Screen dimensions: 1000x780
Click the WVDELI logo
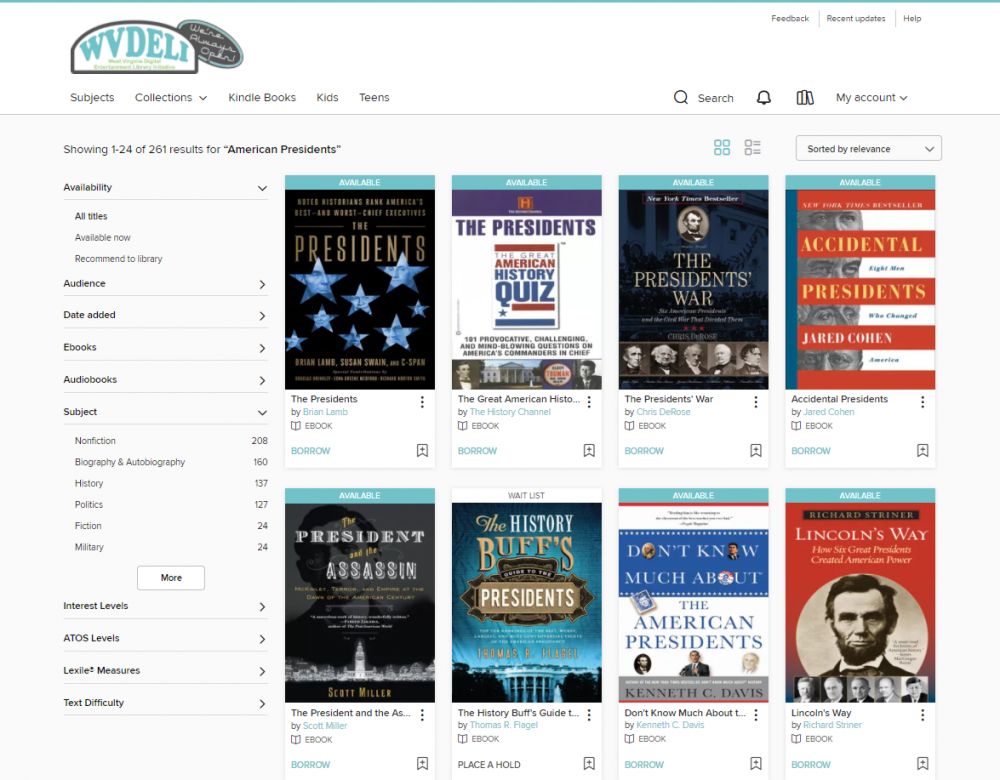coord(156,47)
